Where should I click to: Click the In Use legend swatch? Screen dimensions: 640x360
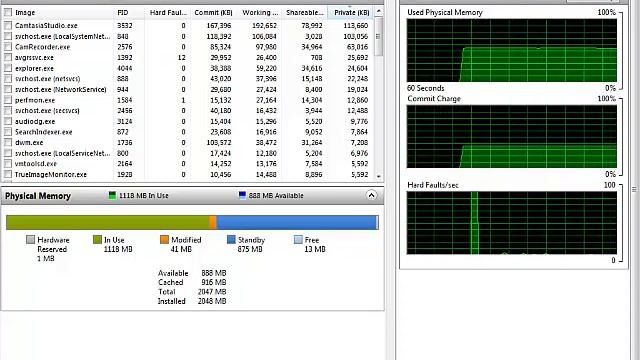[x=97, y=240]
